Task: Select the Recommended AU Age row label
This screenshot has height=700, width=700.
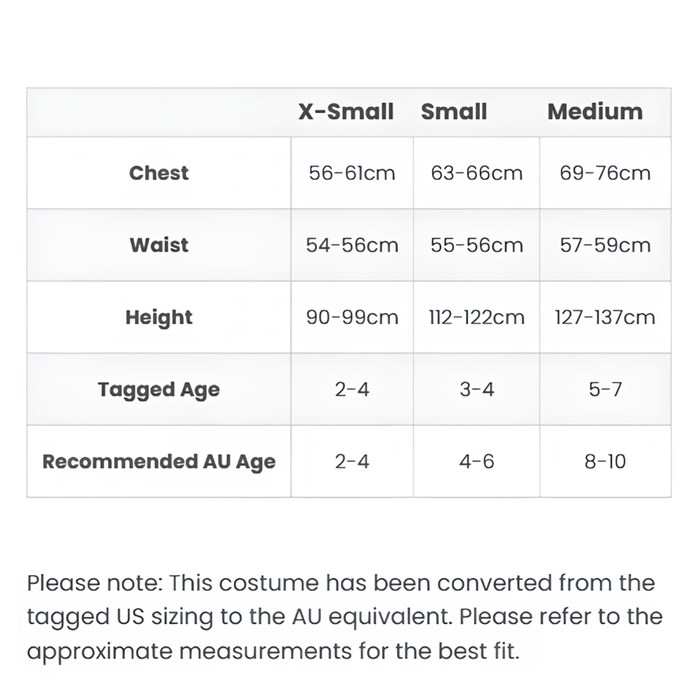Action: coord(159,462)
